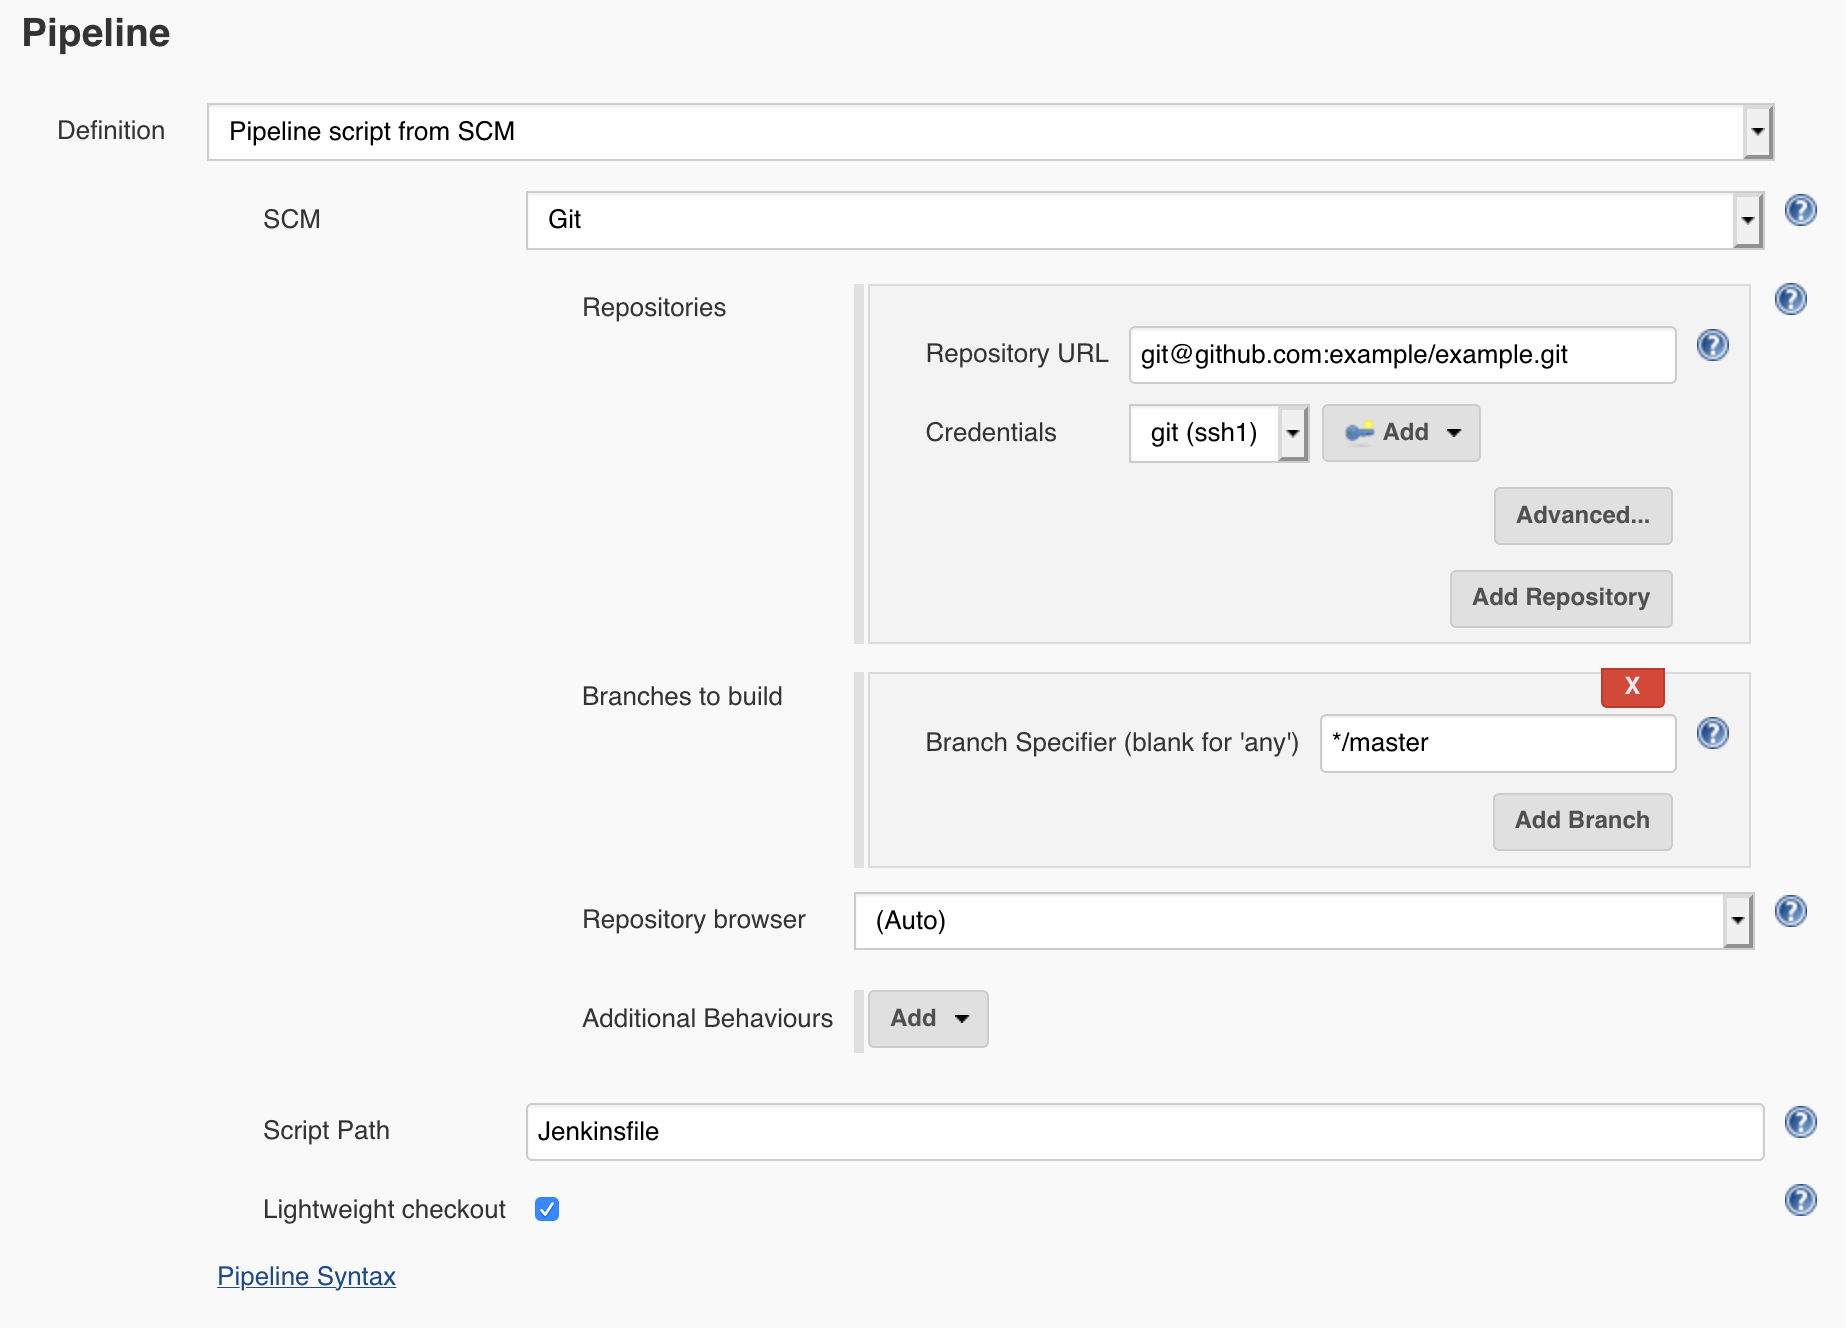Open help for Script Path
1846x1328 pixels.
pos(1800,1122)
